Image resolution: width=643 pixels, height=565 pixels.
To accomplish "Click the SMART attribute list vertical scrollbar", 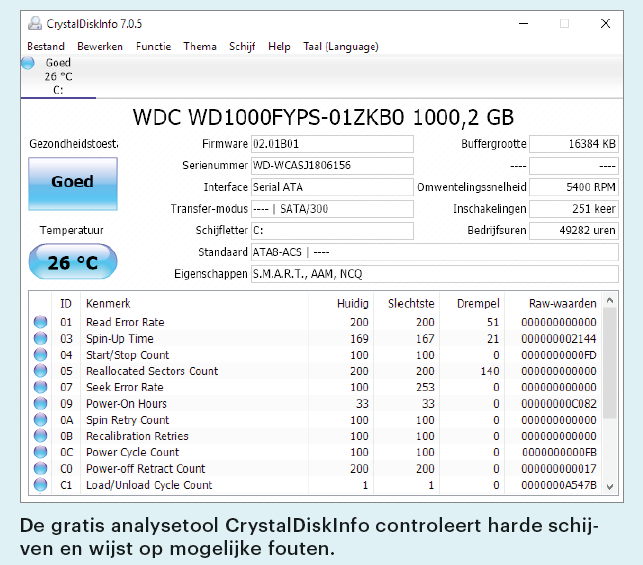I will tap(610, 390).
